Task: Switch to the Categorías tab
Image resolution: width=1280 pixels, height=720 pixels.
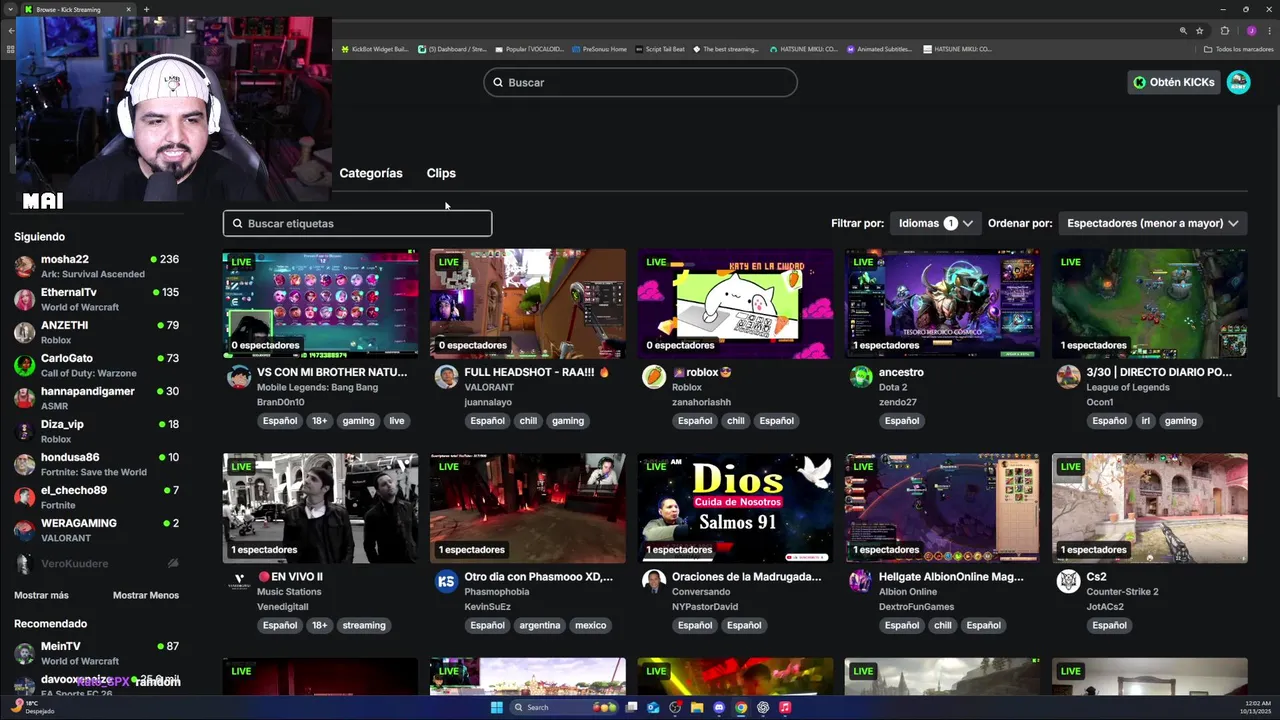Action: (371, 173)
